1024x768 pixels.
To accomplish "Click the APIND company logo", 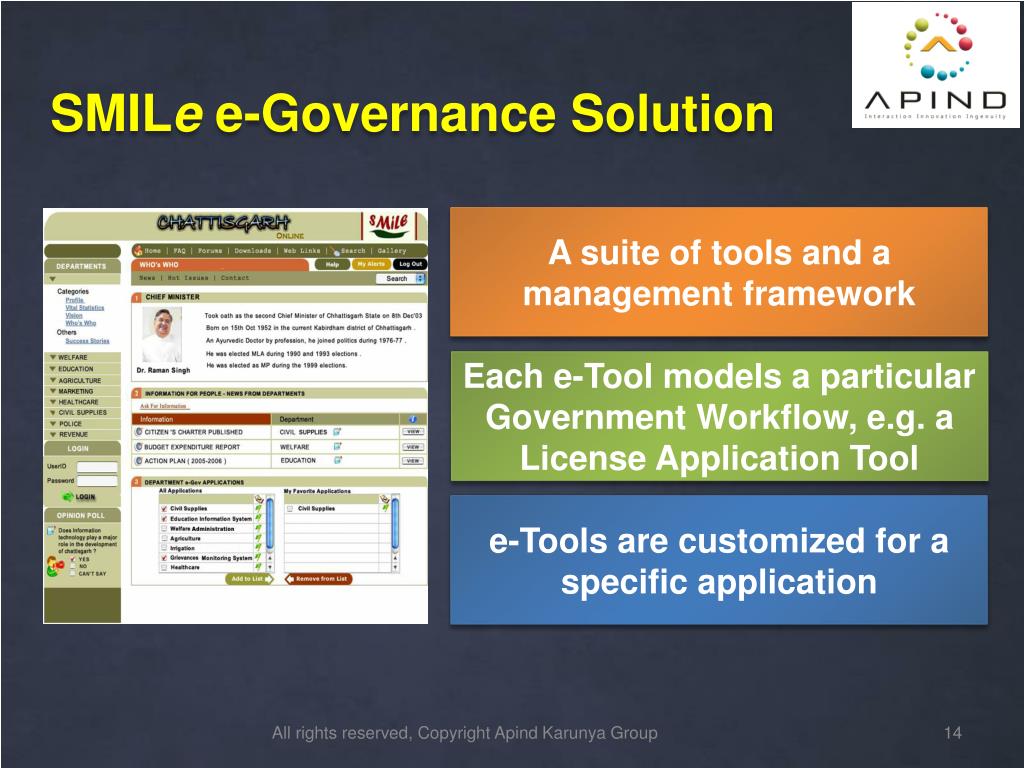I will 935,65.
